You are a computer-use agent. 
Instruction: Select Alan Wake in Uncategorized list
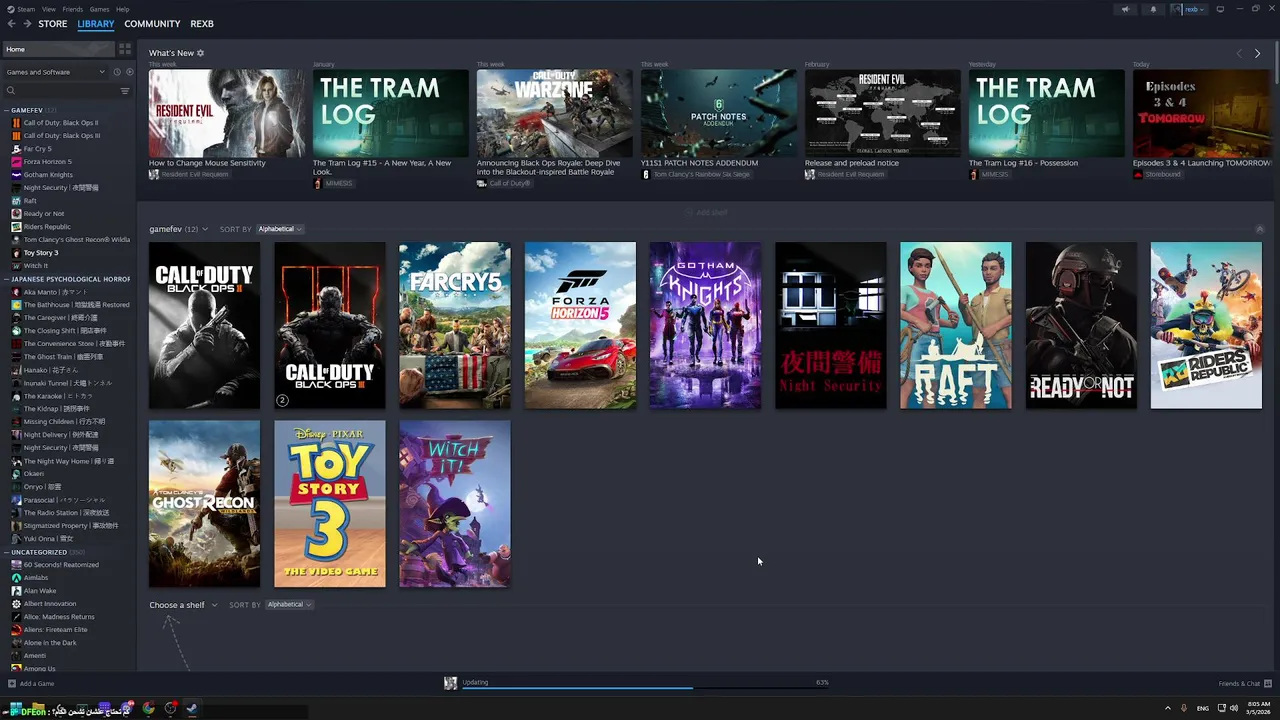(39, 591)
